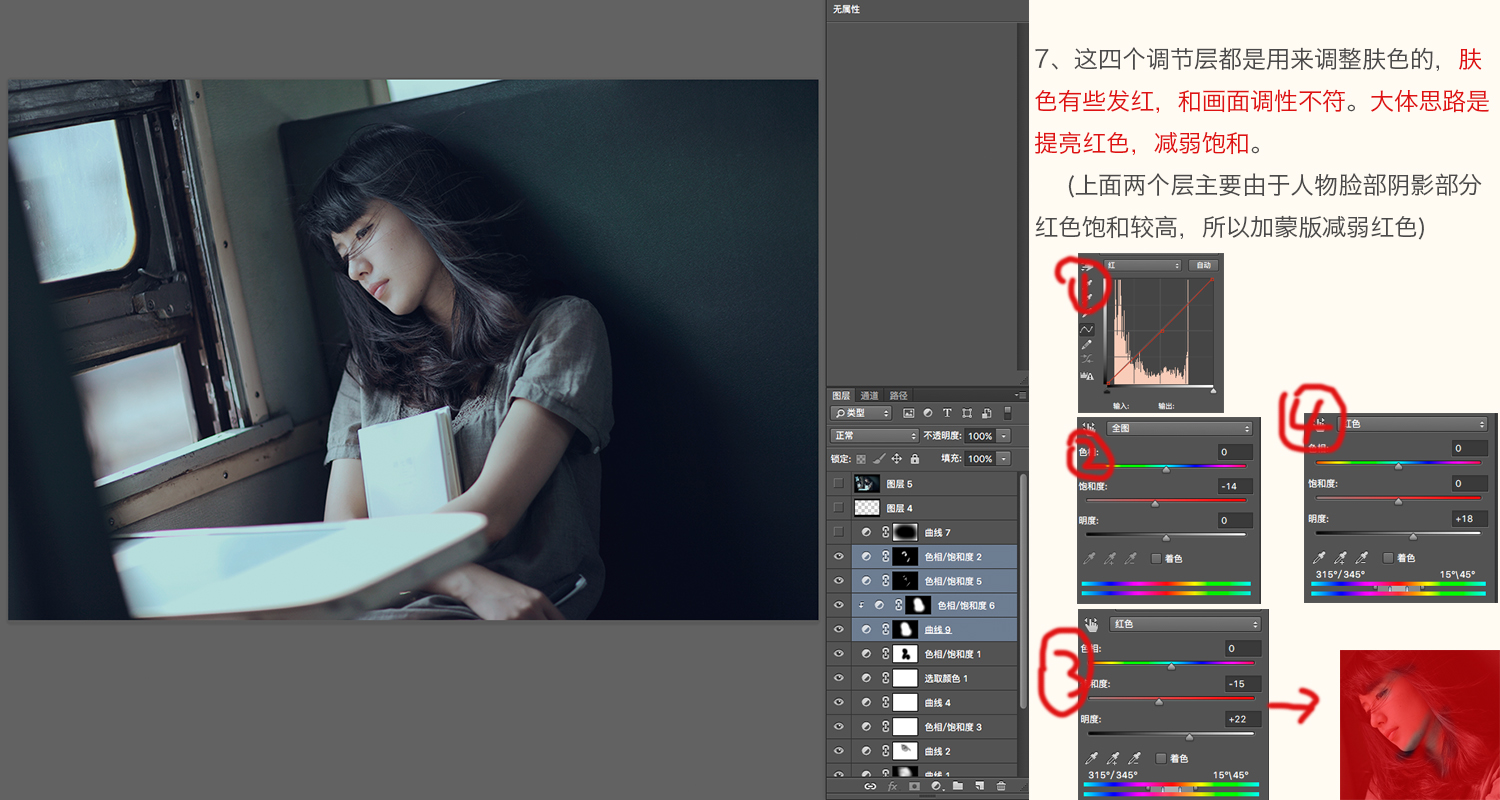Click the add layer mask icon
Screen dimensions: 1500x800
click(914, 787)
